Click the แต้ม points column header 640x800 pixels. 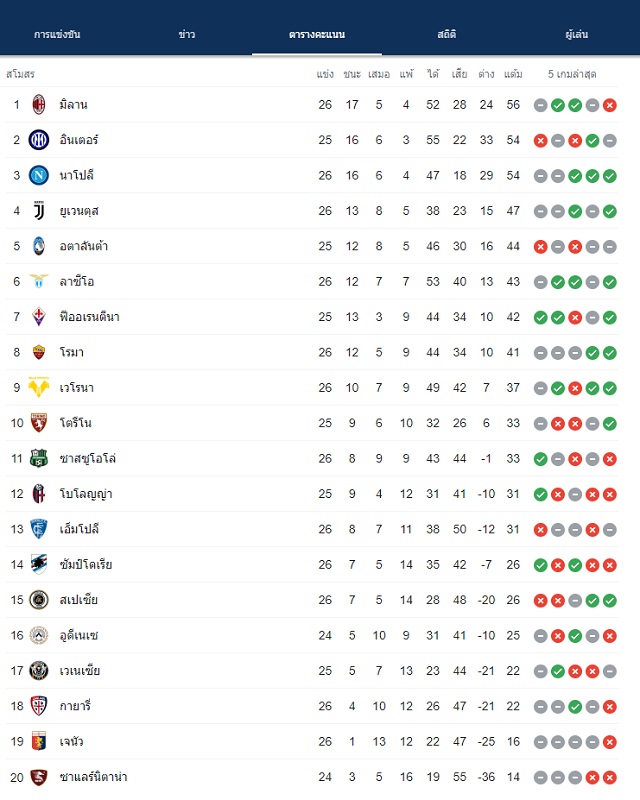tap(513, 74)
